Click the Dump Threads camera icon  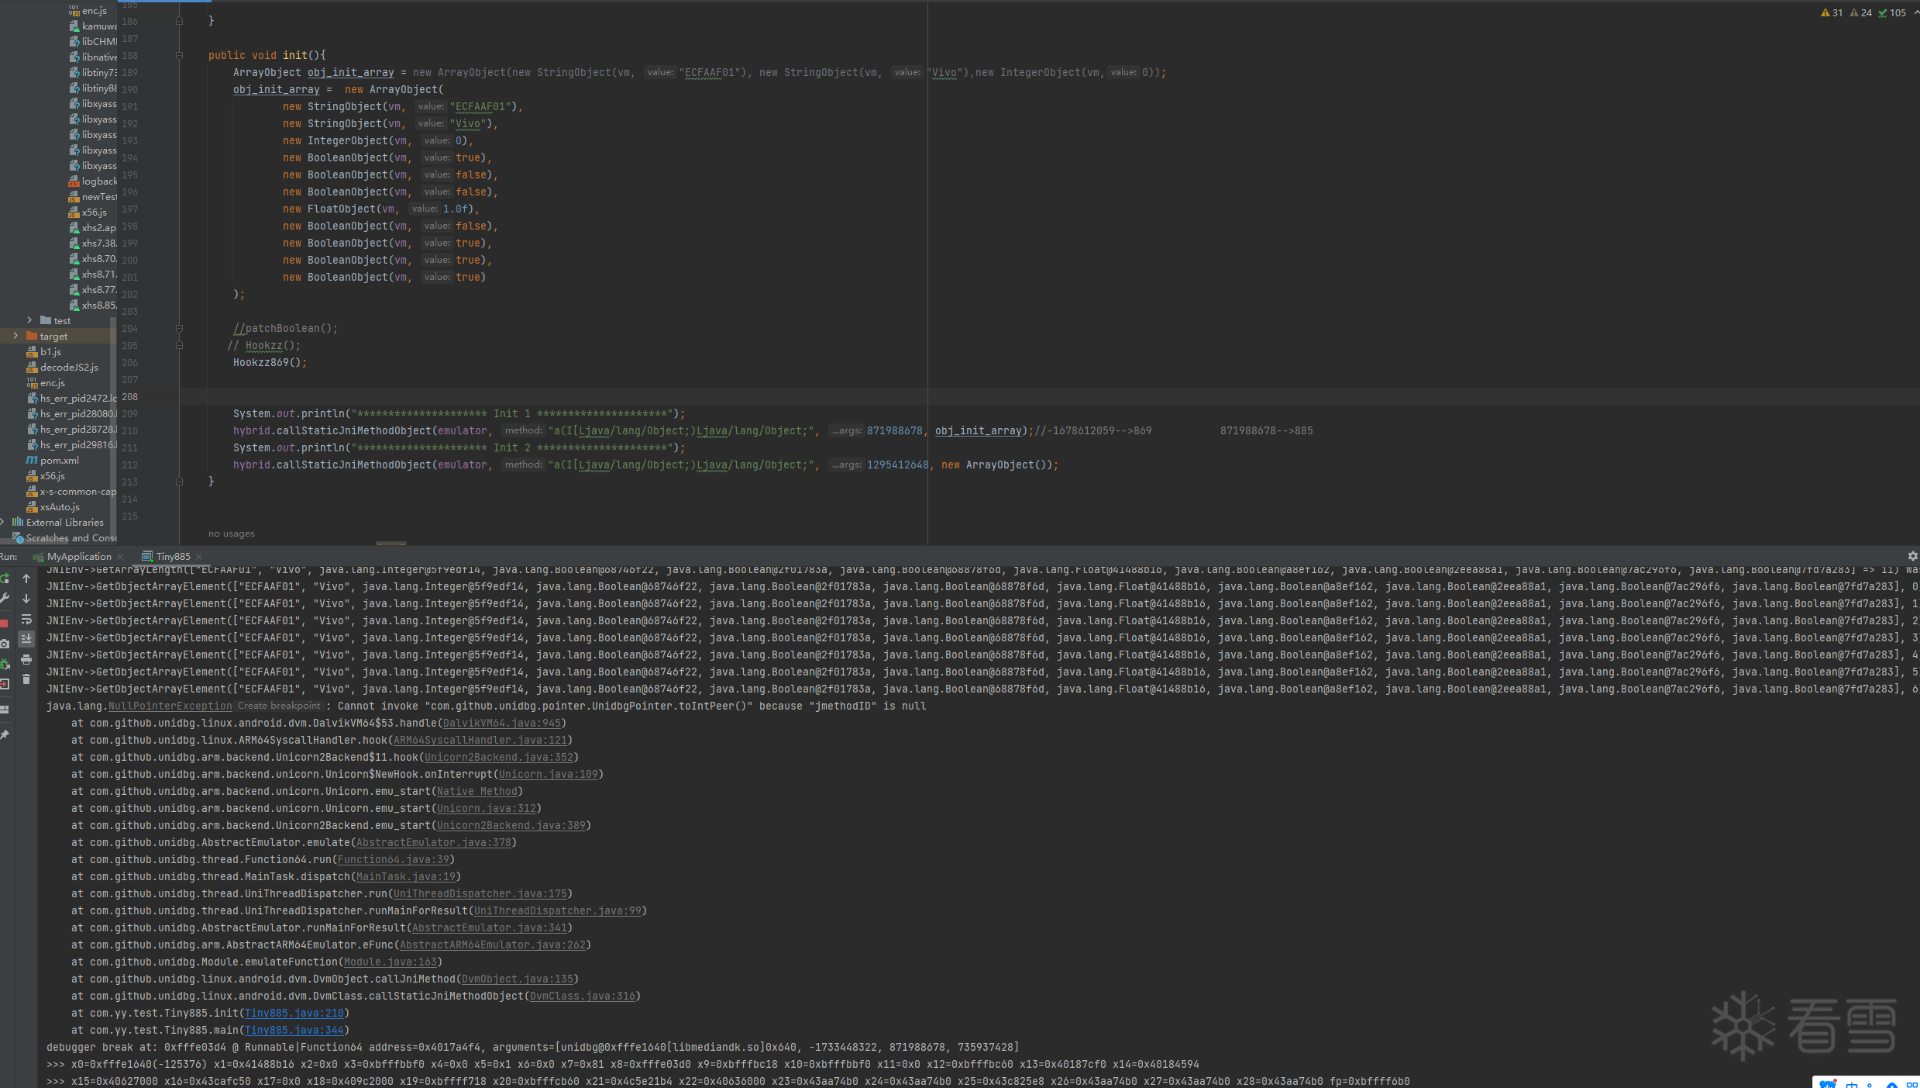(5, 643)
